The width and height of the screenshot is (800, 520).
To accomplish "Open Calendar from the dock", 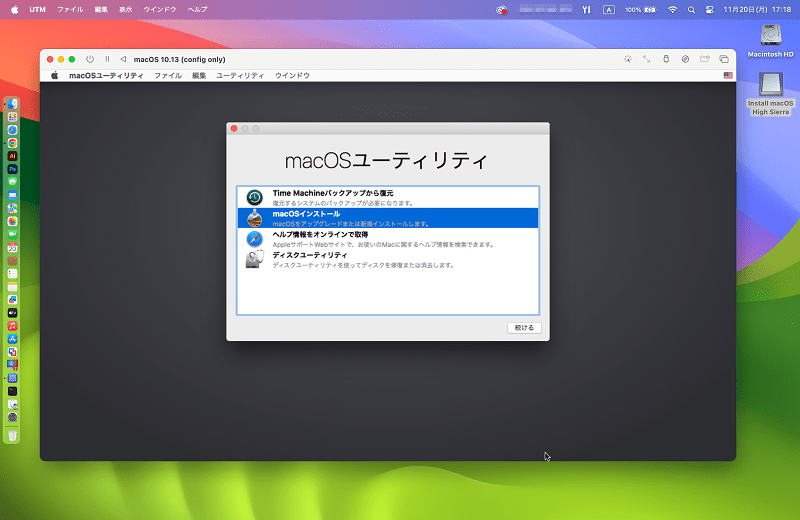I will point(12,248).
